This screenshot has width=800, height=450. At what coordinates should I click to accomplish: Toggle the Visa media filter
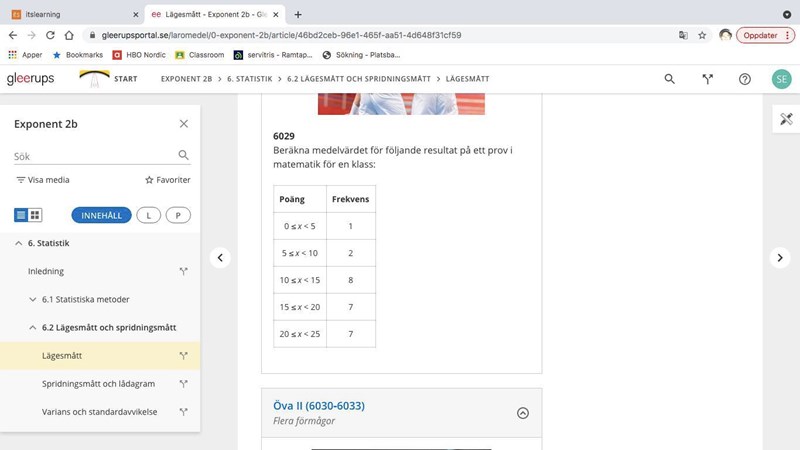coord(42,180)
